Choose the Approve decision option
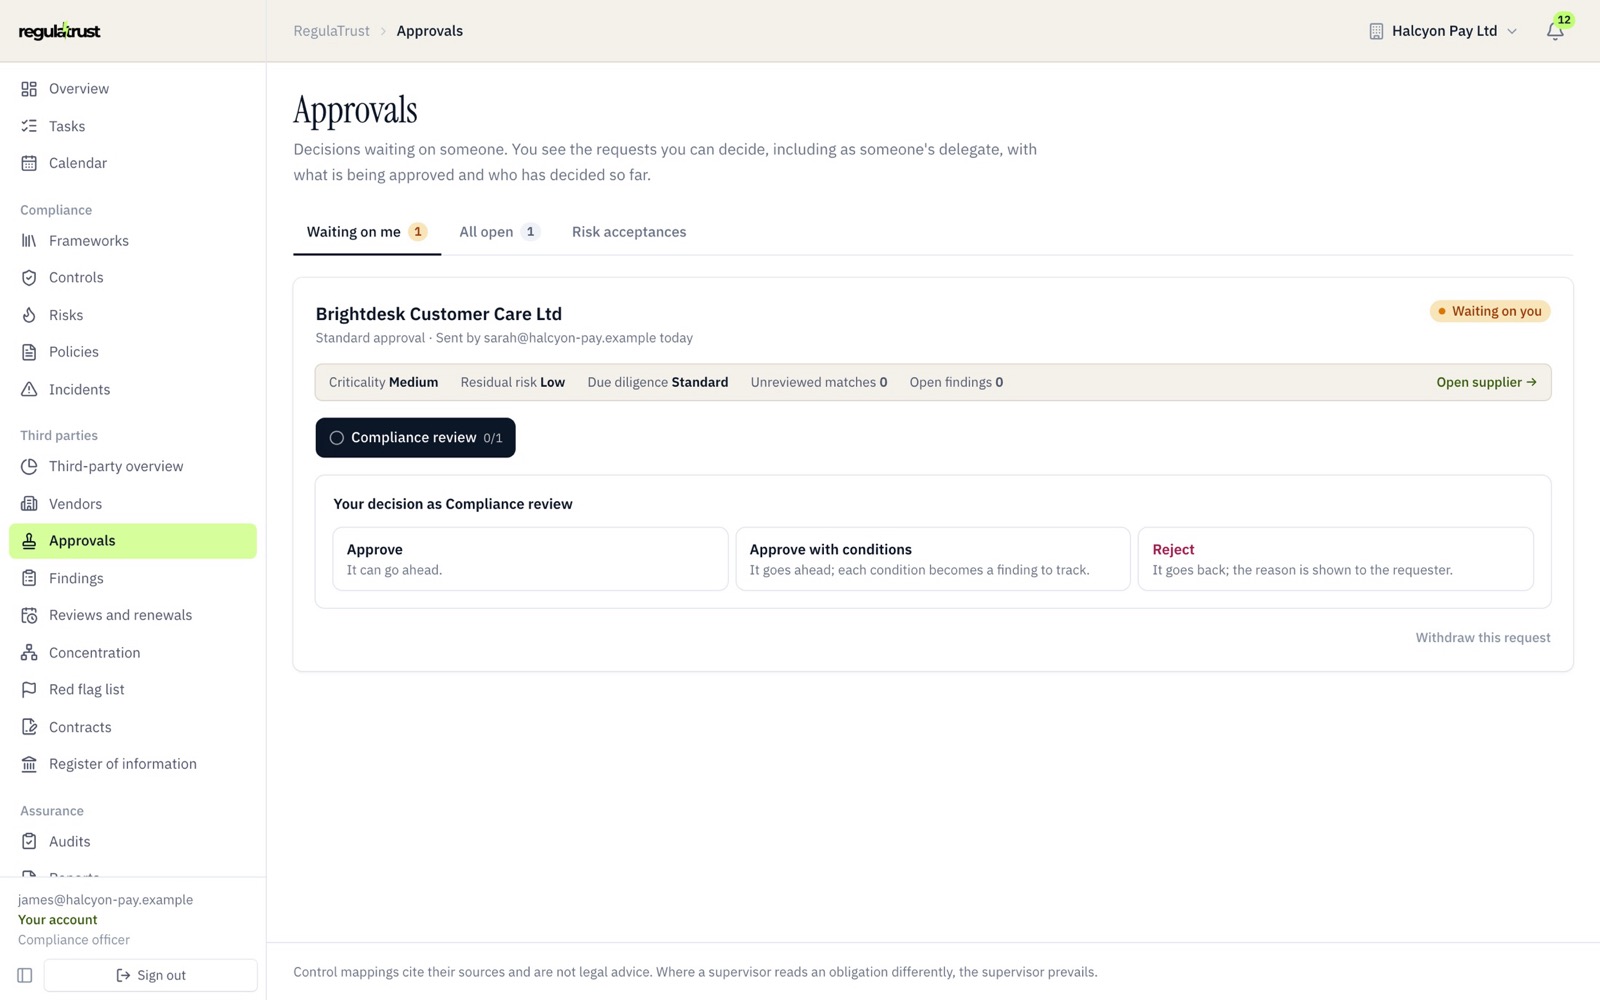 [530, 559]
